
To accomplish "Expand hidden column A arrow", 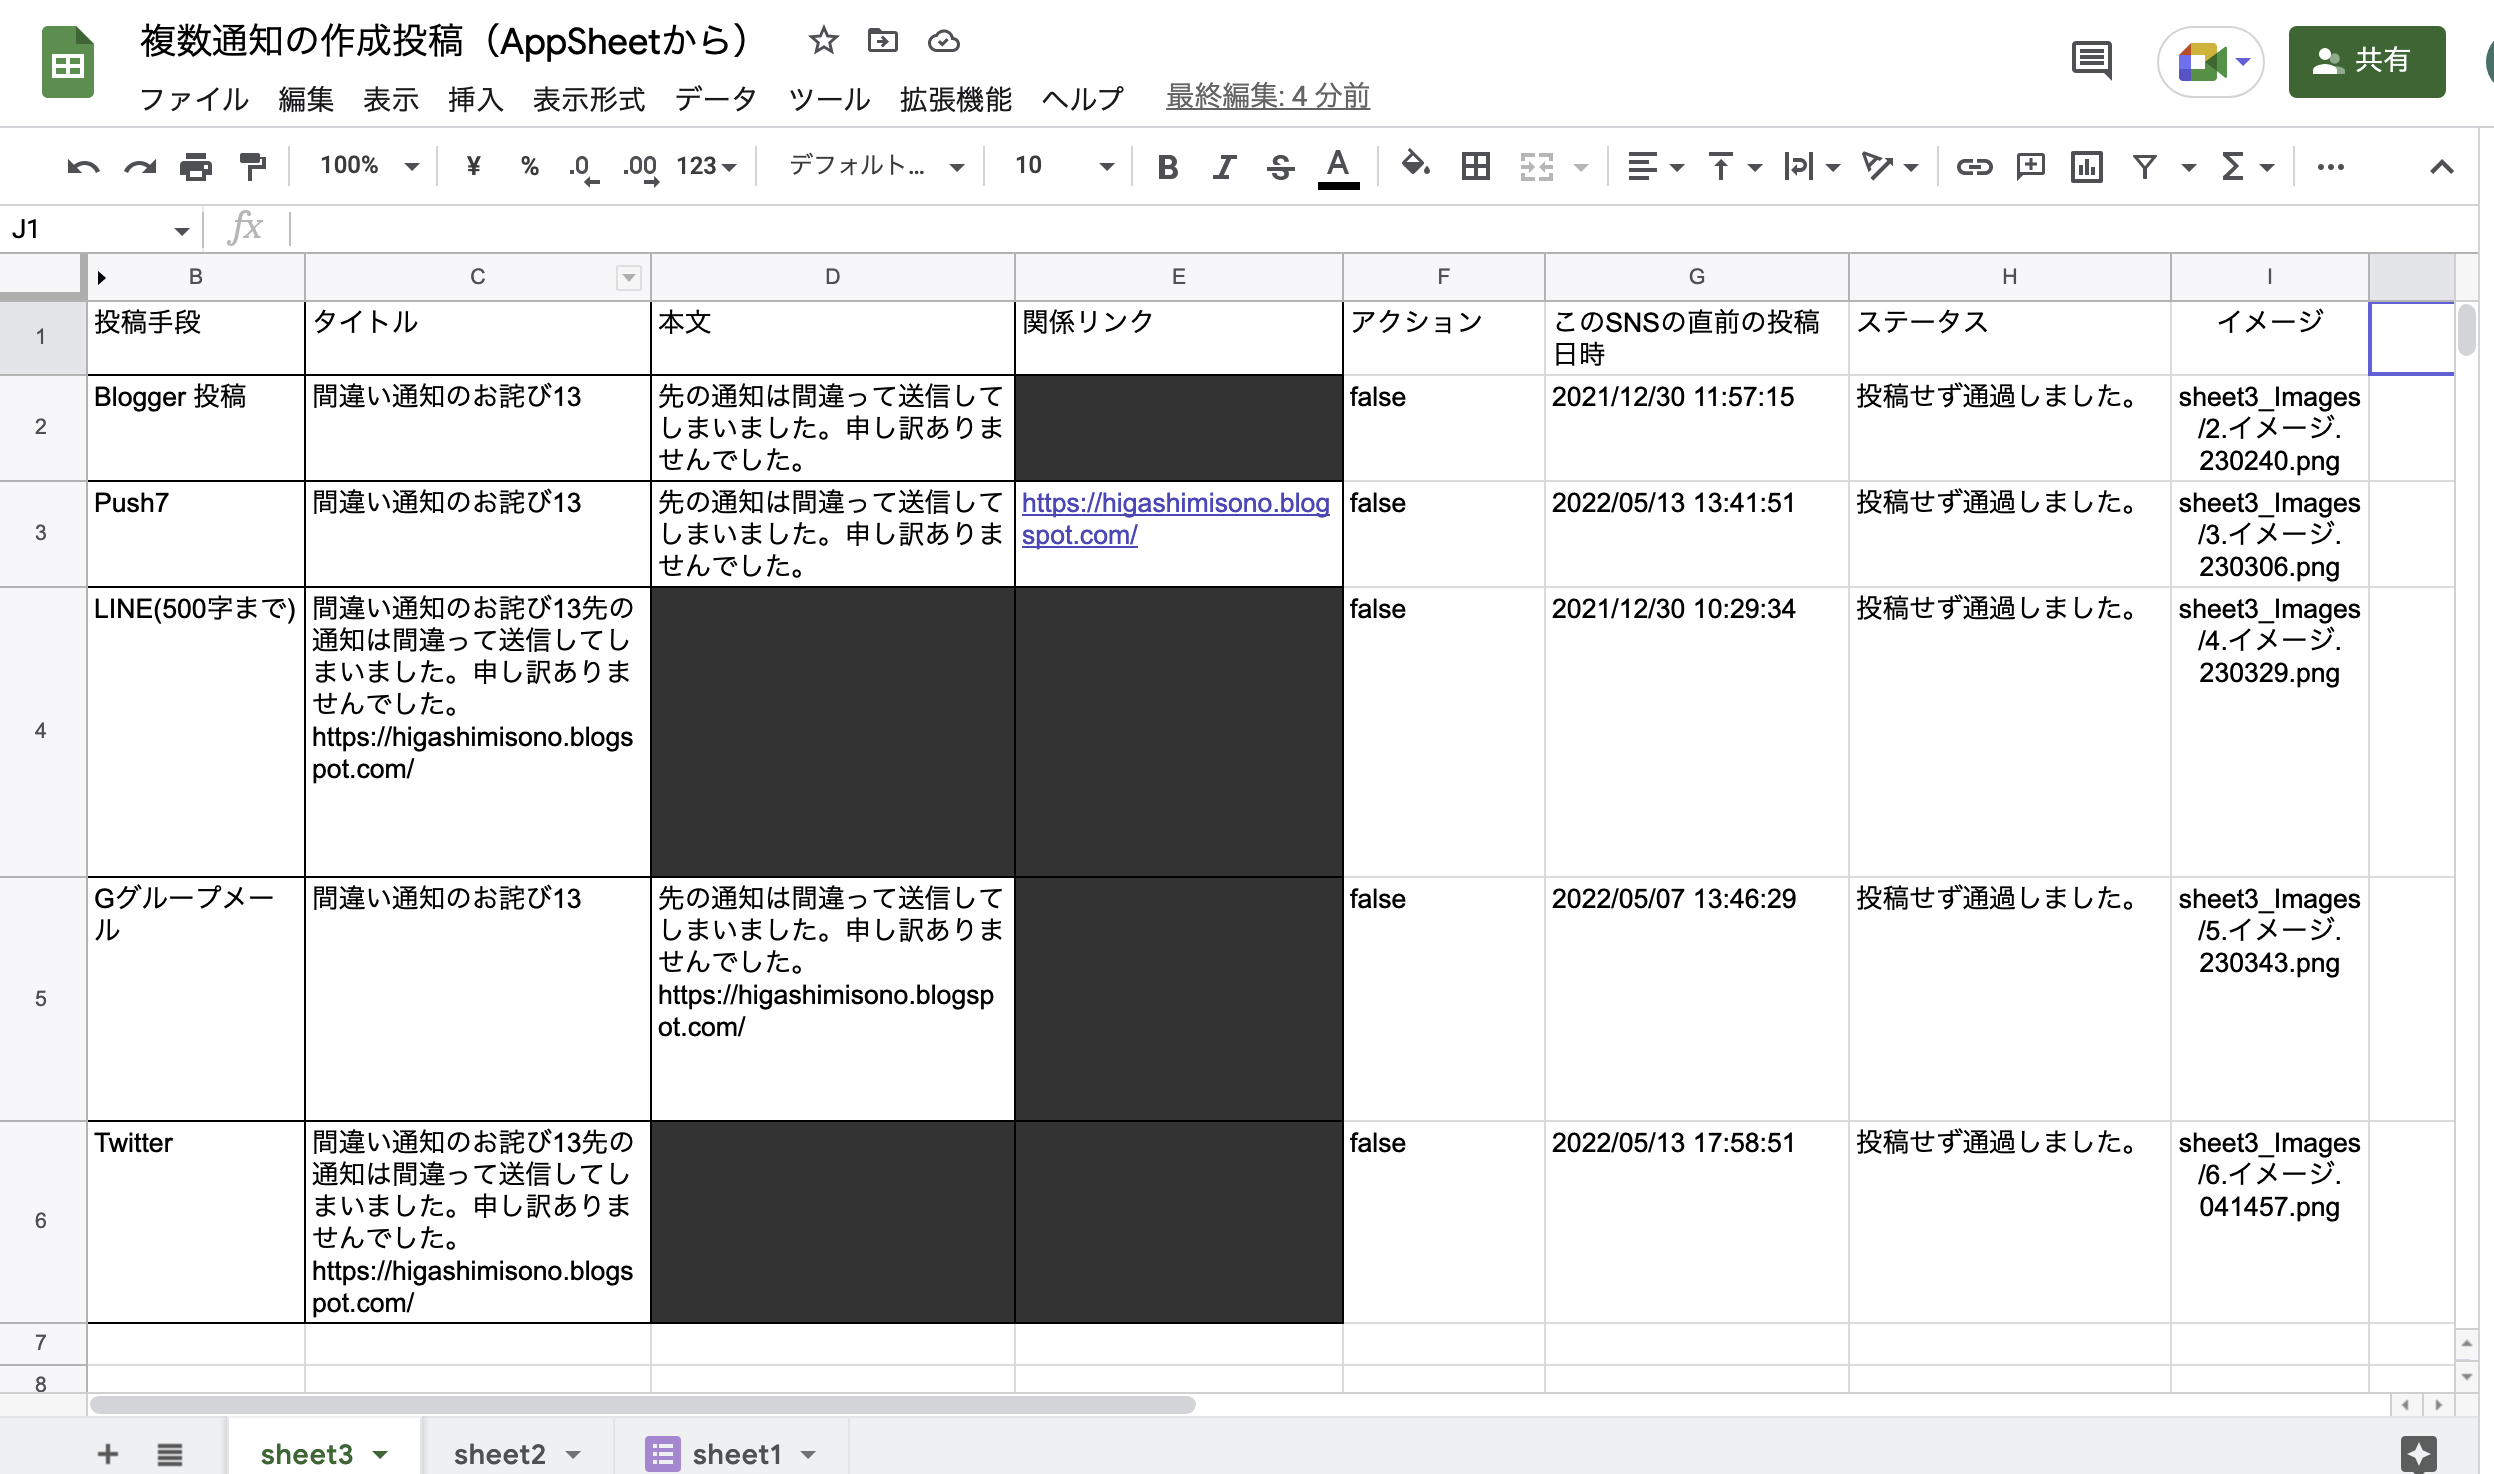I will pyautogui.click(x=101, y=278).
